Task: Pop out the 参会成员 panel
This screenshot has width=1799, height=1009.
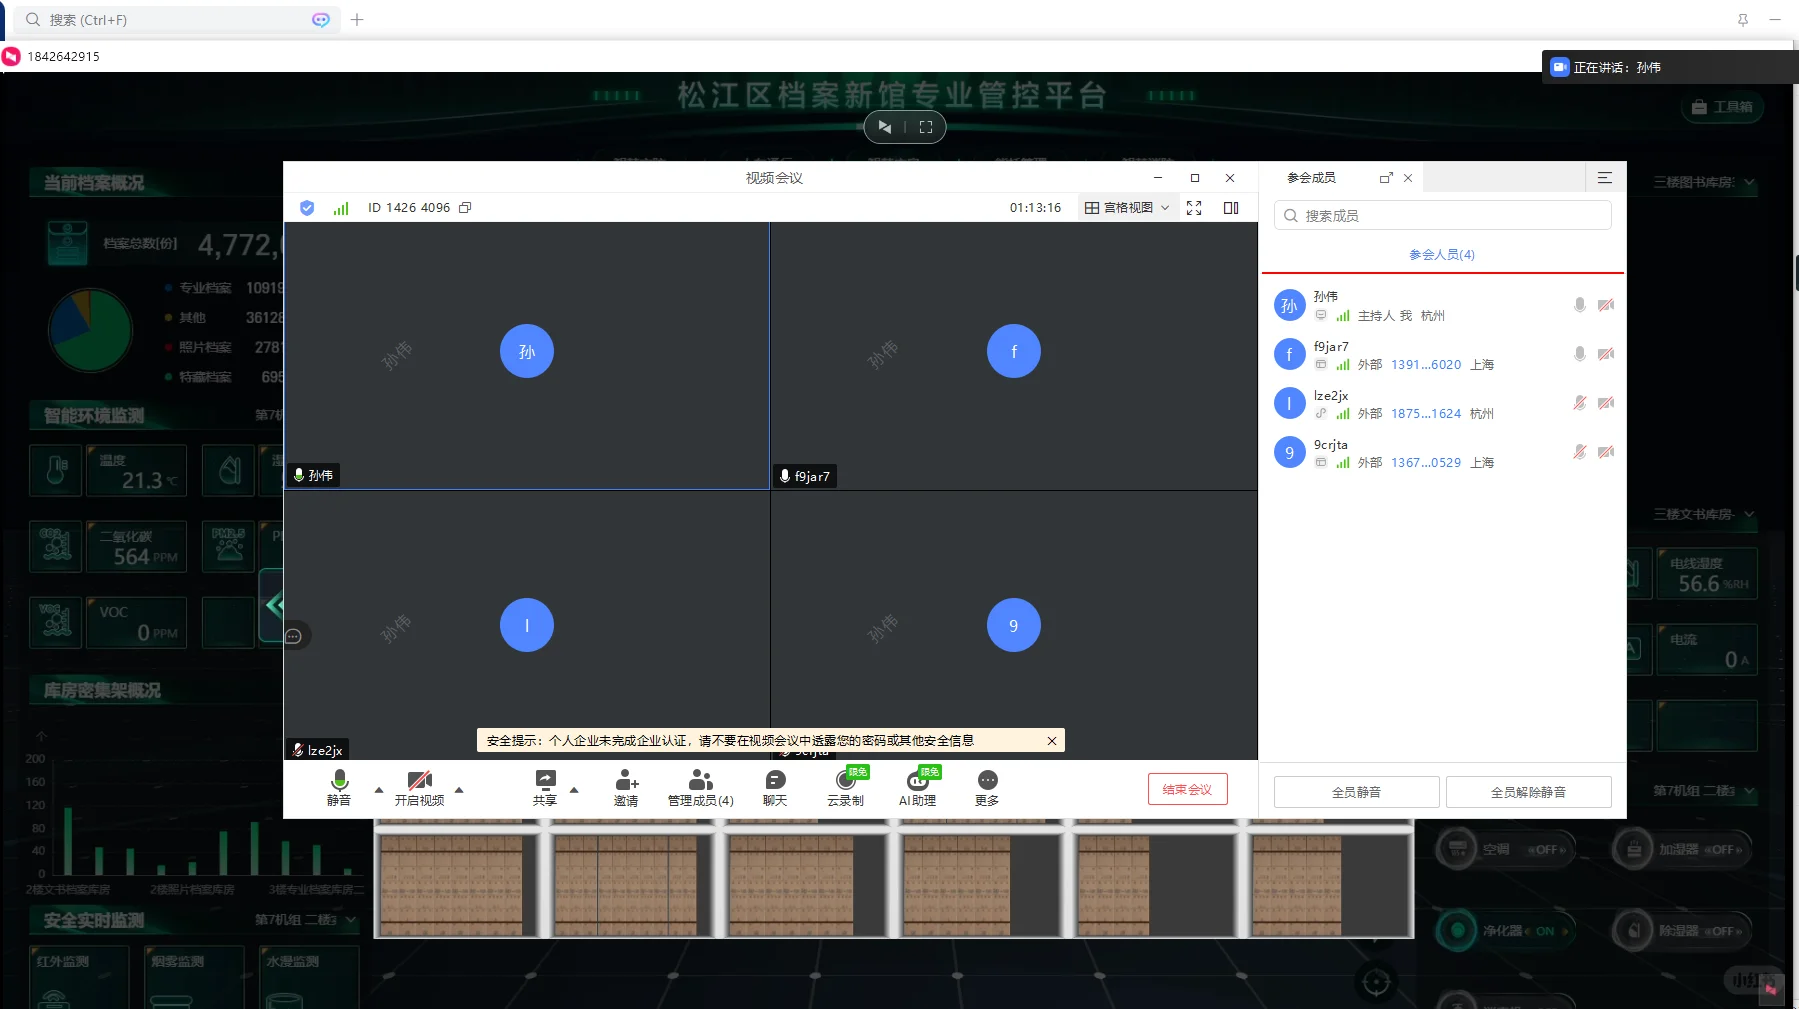Action: [1386, 178]
